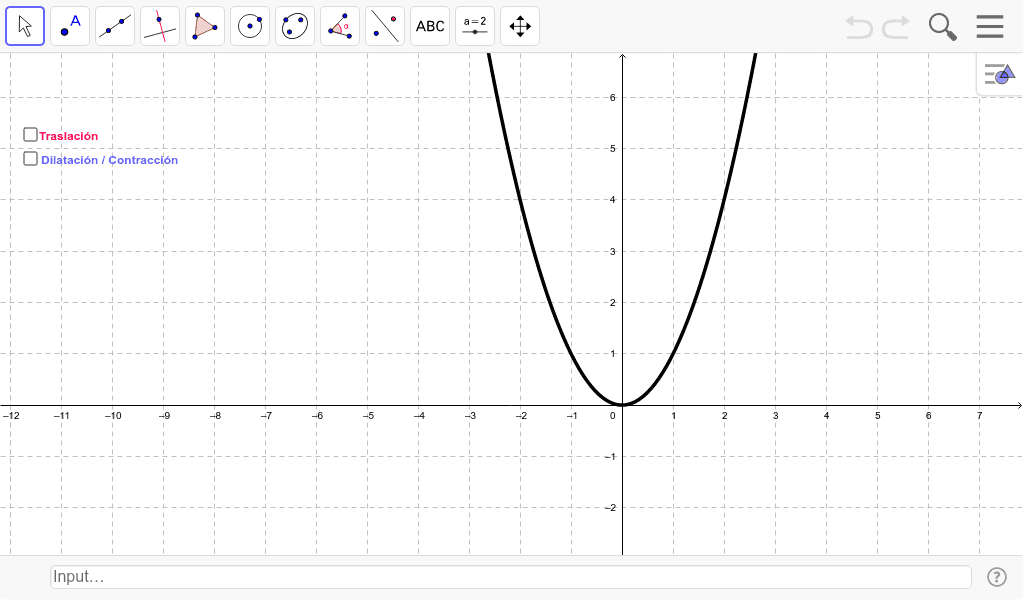Select Reflect about Line tool
Screen dimensions: 1024x600
tap(385, 26)
